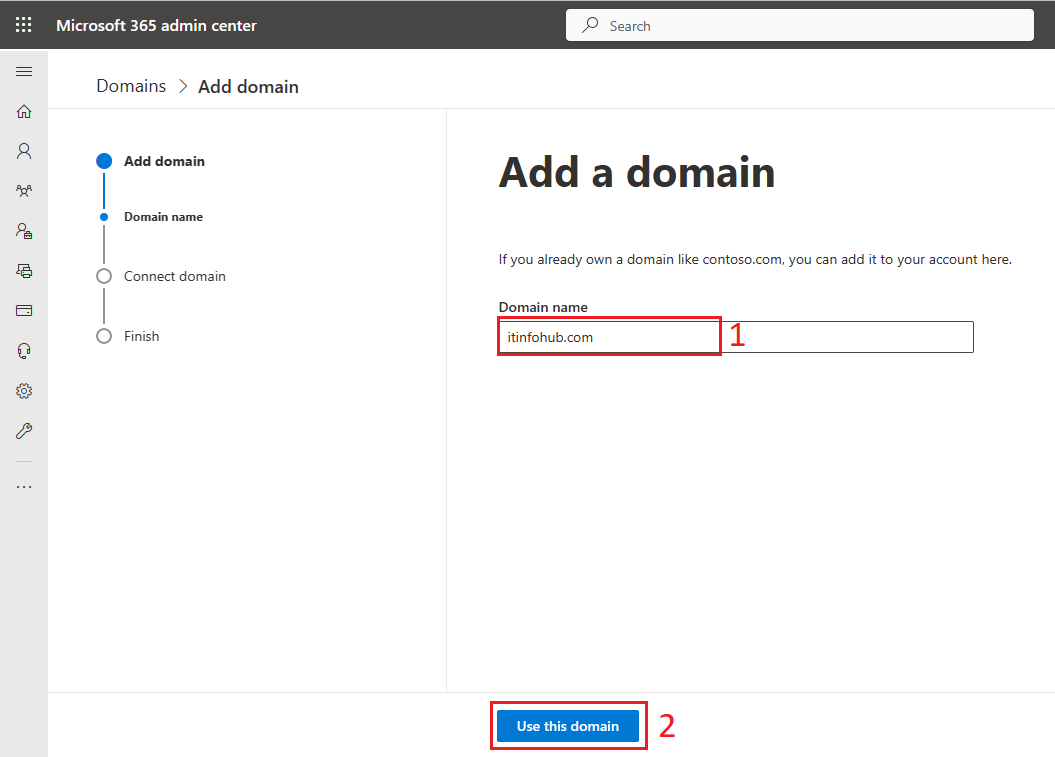Focus the Search box in the header
The width and height of the screenshot is (1055, 757).
click(x=799, y=26)
